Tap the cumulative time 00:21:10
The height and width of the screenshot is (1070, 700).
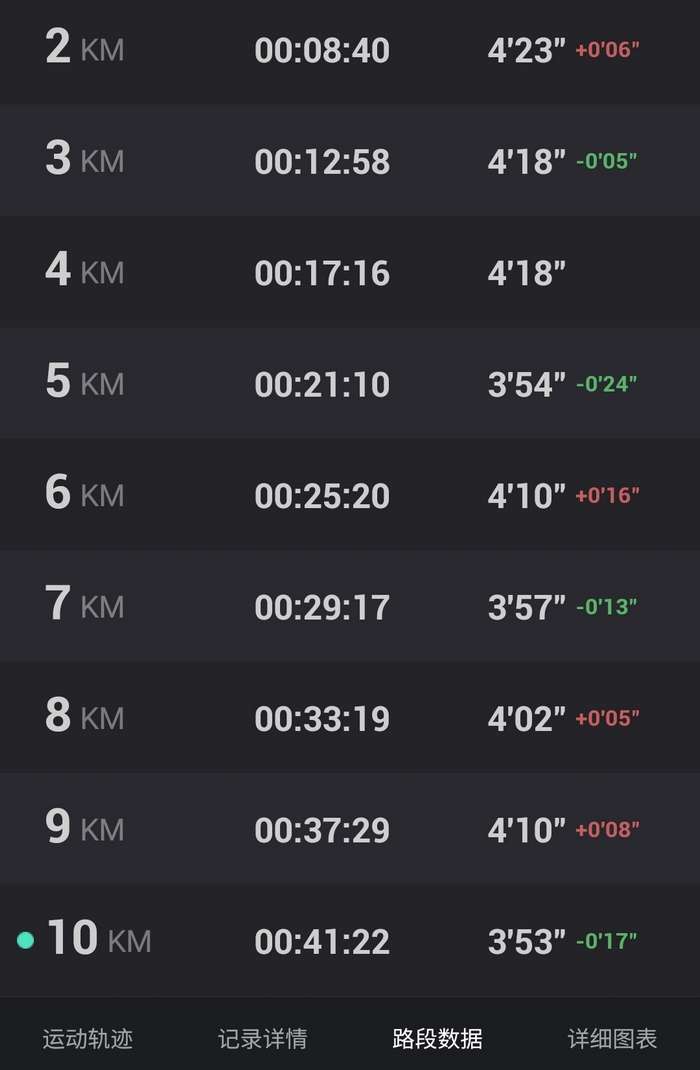click(x=322, y=384)
